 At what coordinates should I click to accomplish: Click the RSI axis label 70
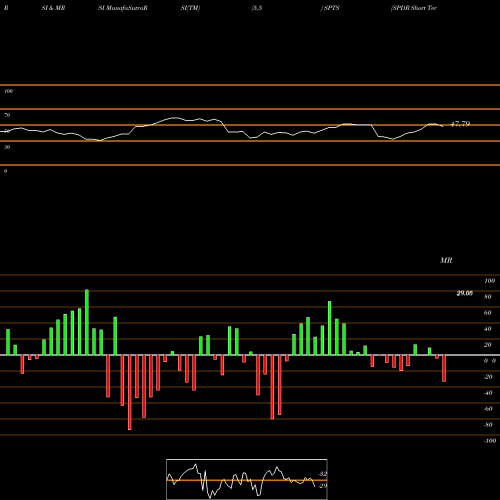pyautogui.click(x=7, y=115)
